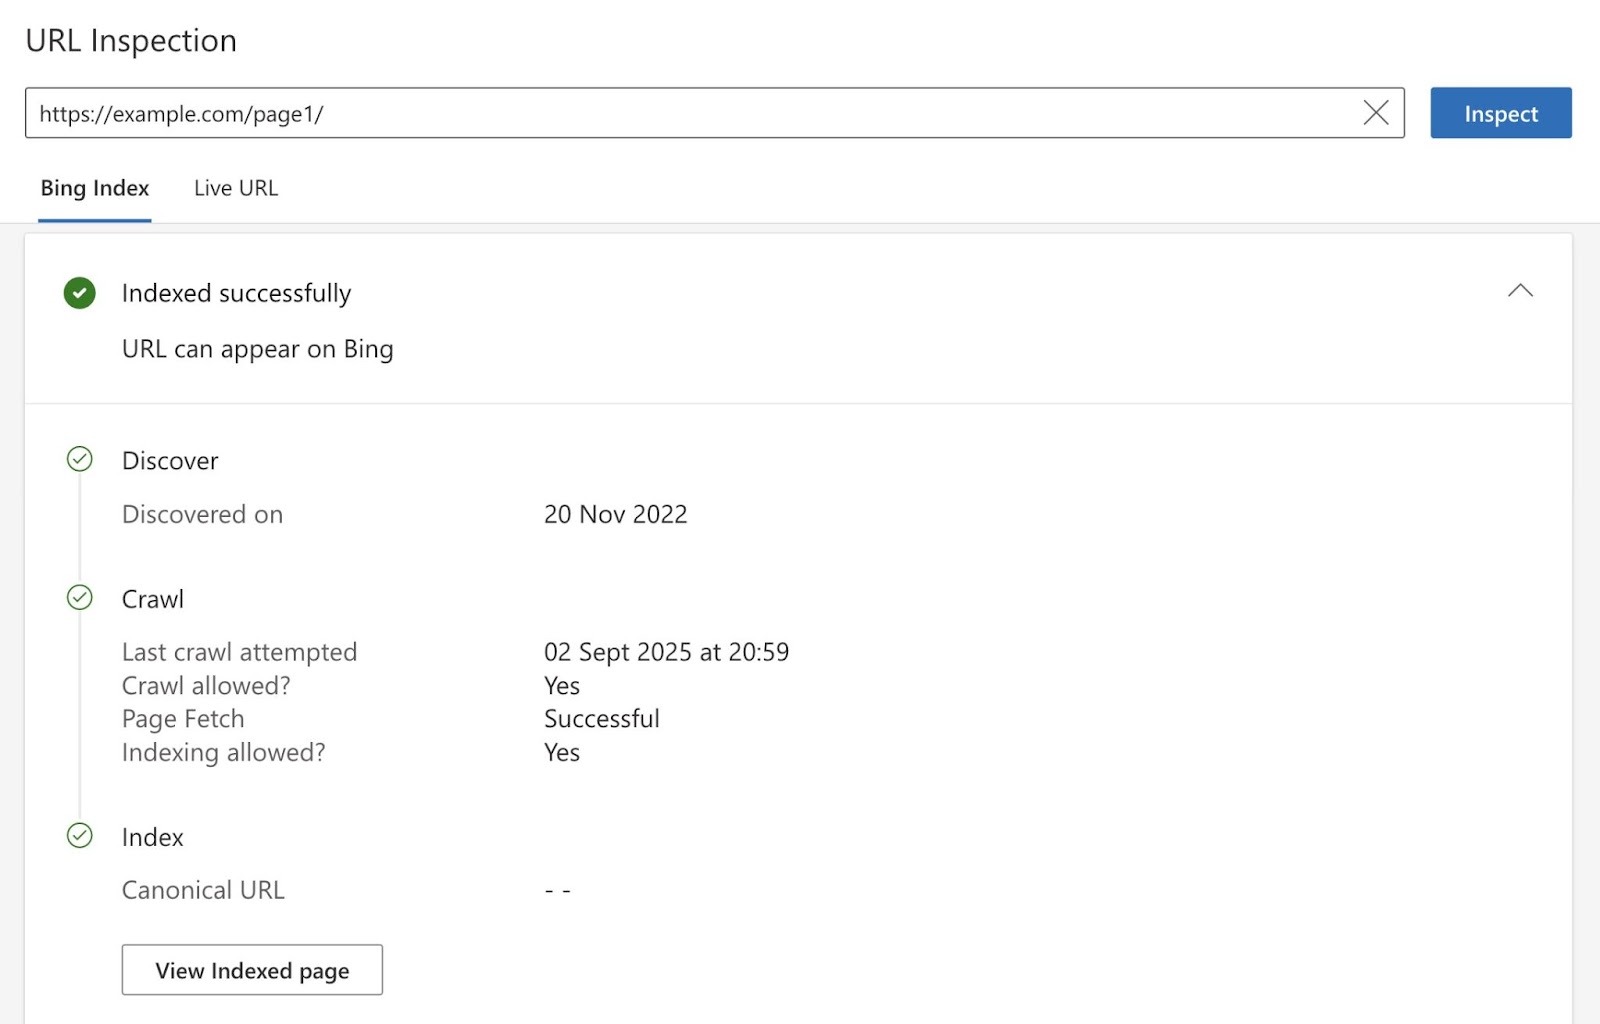Click the checkmark icon beside Crawl
The width and height of the screenshot is (1600, 1024).
pos(80,598)
